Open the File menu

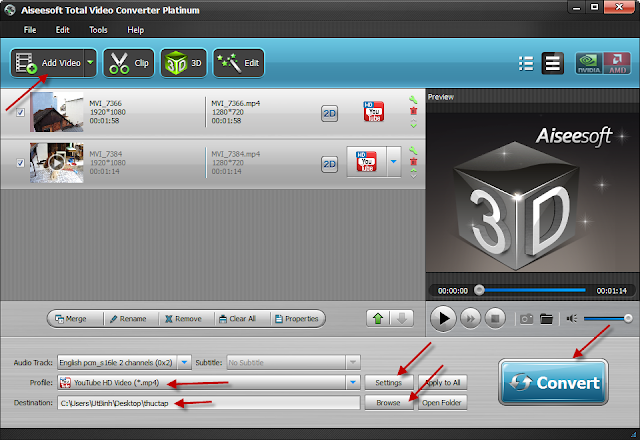tap(30, 30)
